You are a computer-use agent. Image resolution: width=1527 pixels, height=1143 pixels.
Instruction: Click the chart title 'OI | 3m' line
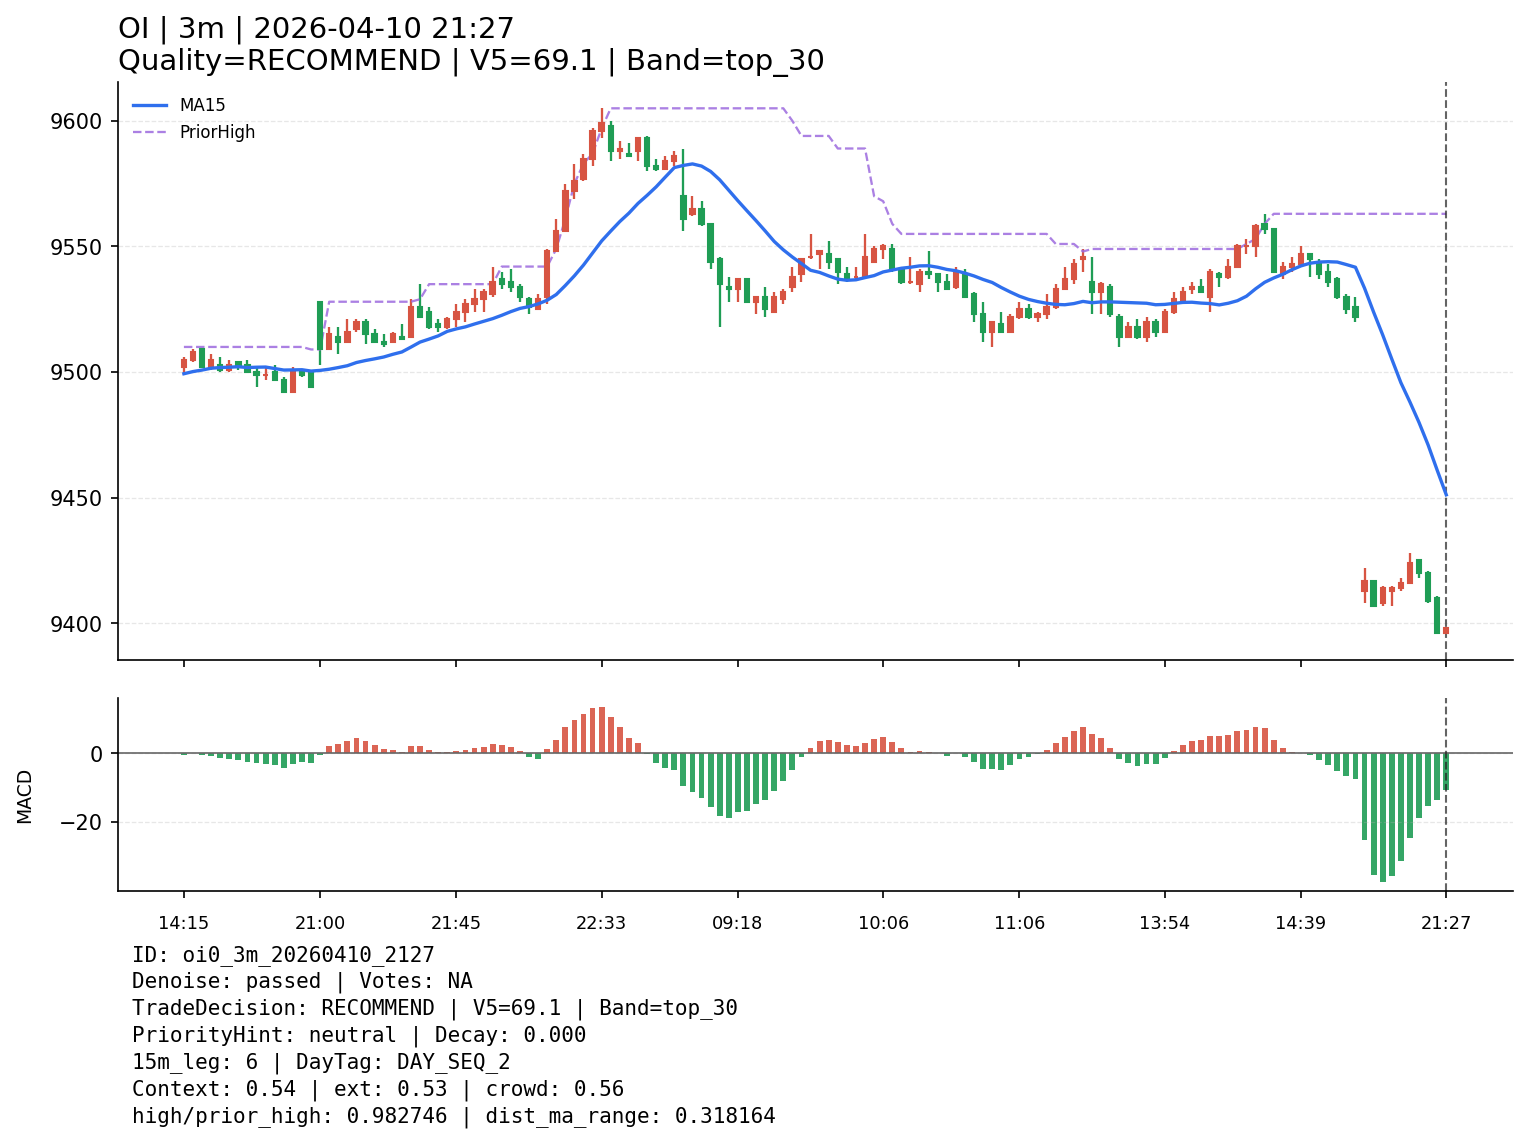tap(316, 29)
